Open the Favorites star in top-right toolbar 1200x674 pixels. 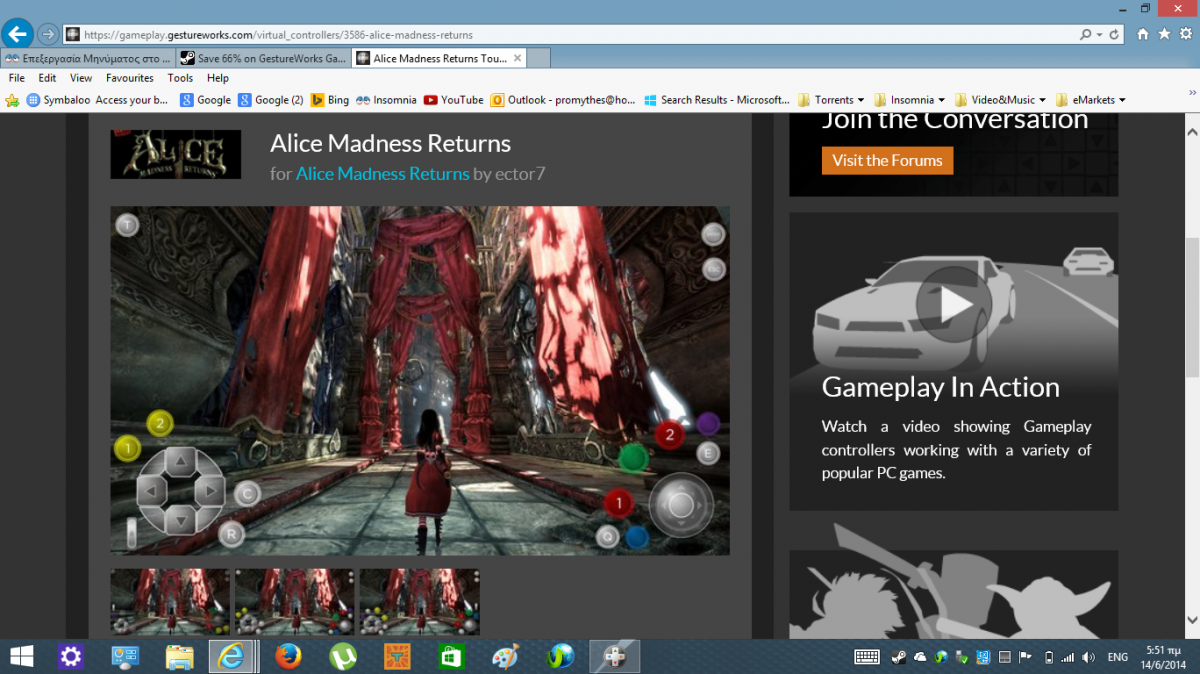[x=1164, y=34]
